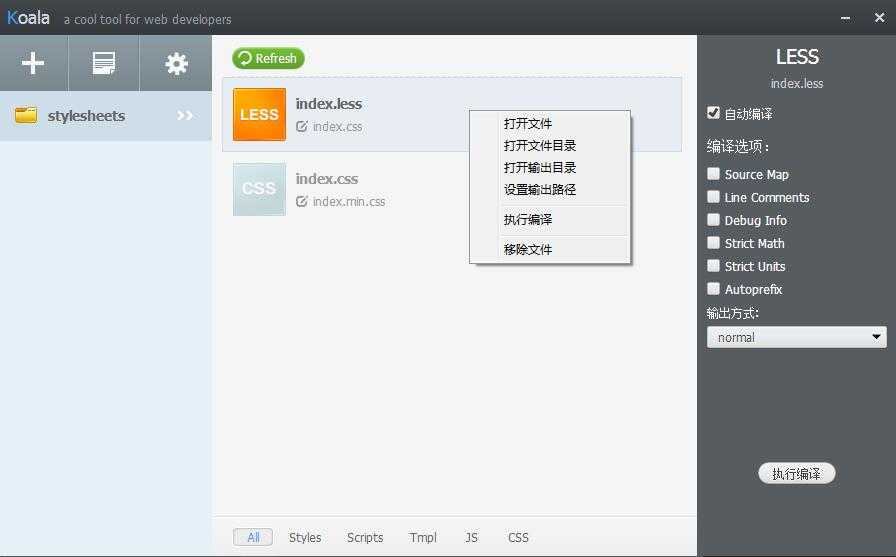Select the index.css file name row

tap(327, 179)
